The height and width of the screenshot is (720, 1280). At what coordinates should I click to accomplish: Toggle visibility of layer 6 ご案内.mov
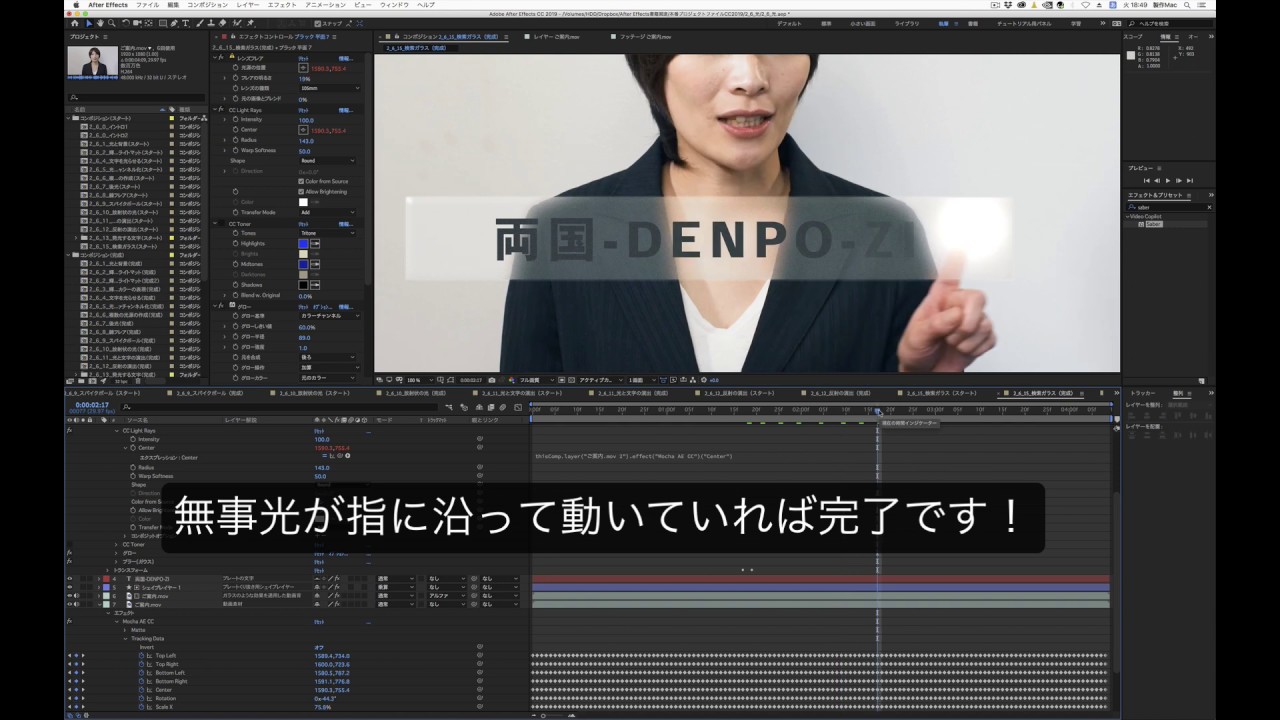(70, 596)
